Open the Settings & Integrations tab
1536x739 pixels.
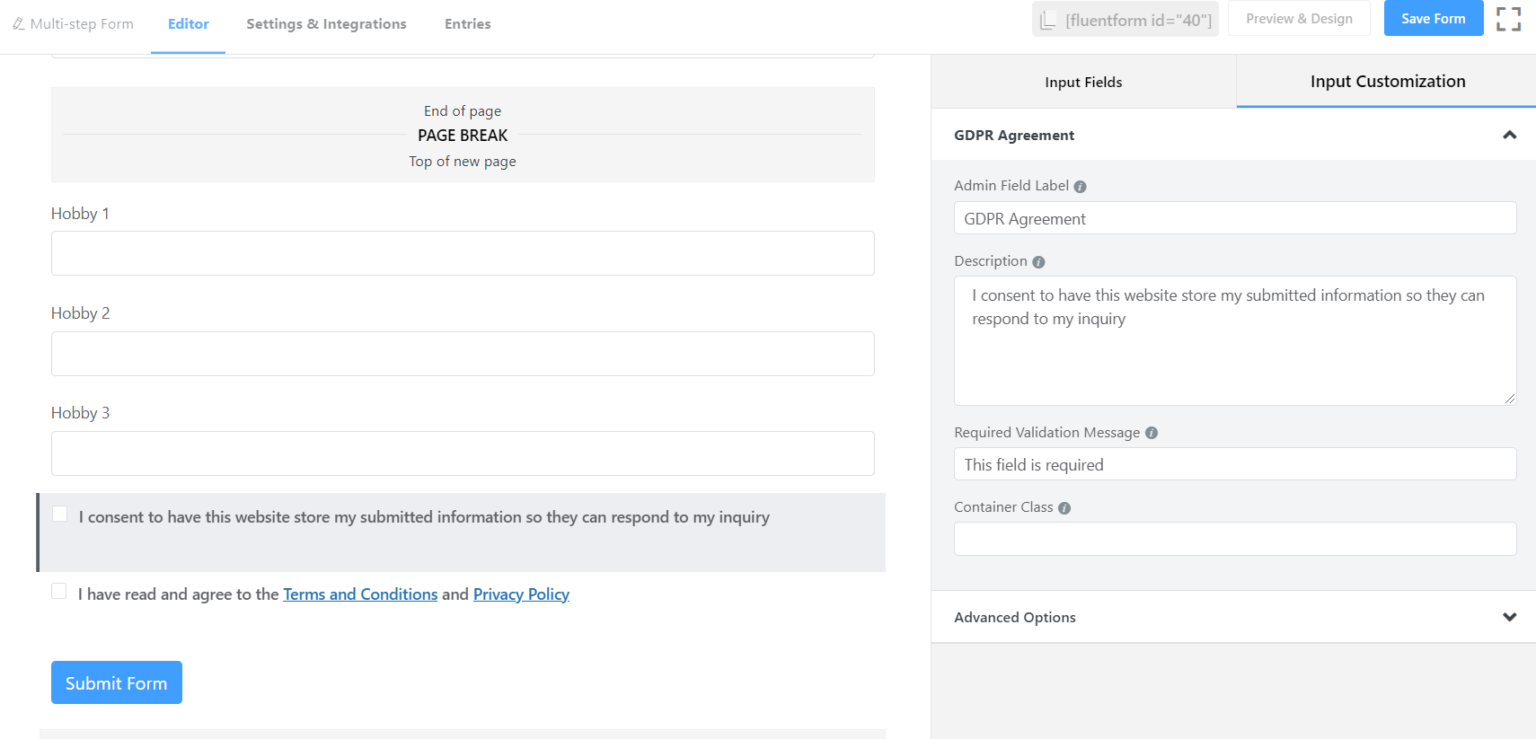(326, 23)
